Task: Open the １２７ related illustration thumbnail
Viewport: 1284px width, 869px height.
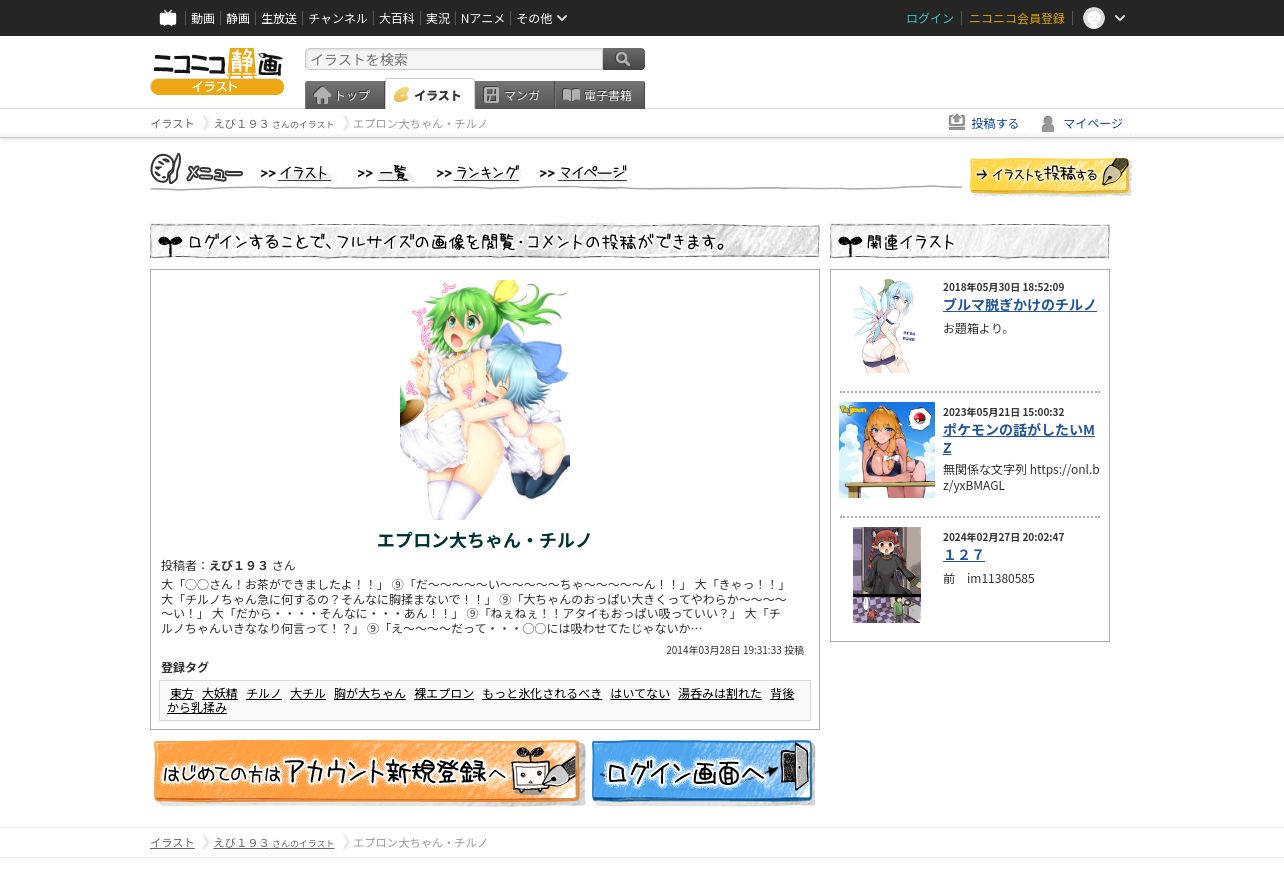Action: [887, 575]
